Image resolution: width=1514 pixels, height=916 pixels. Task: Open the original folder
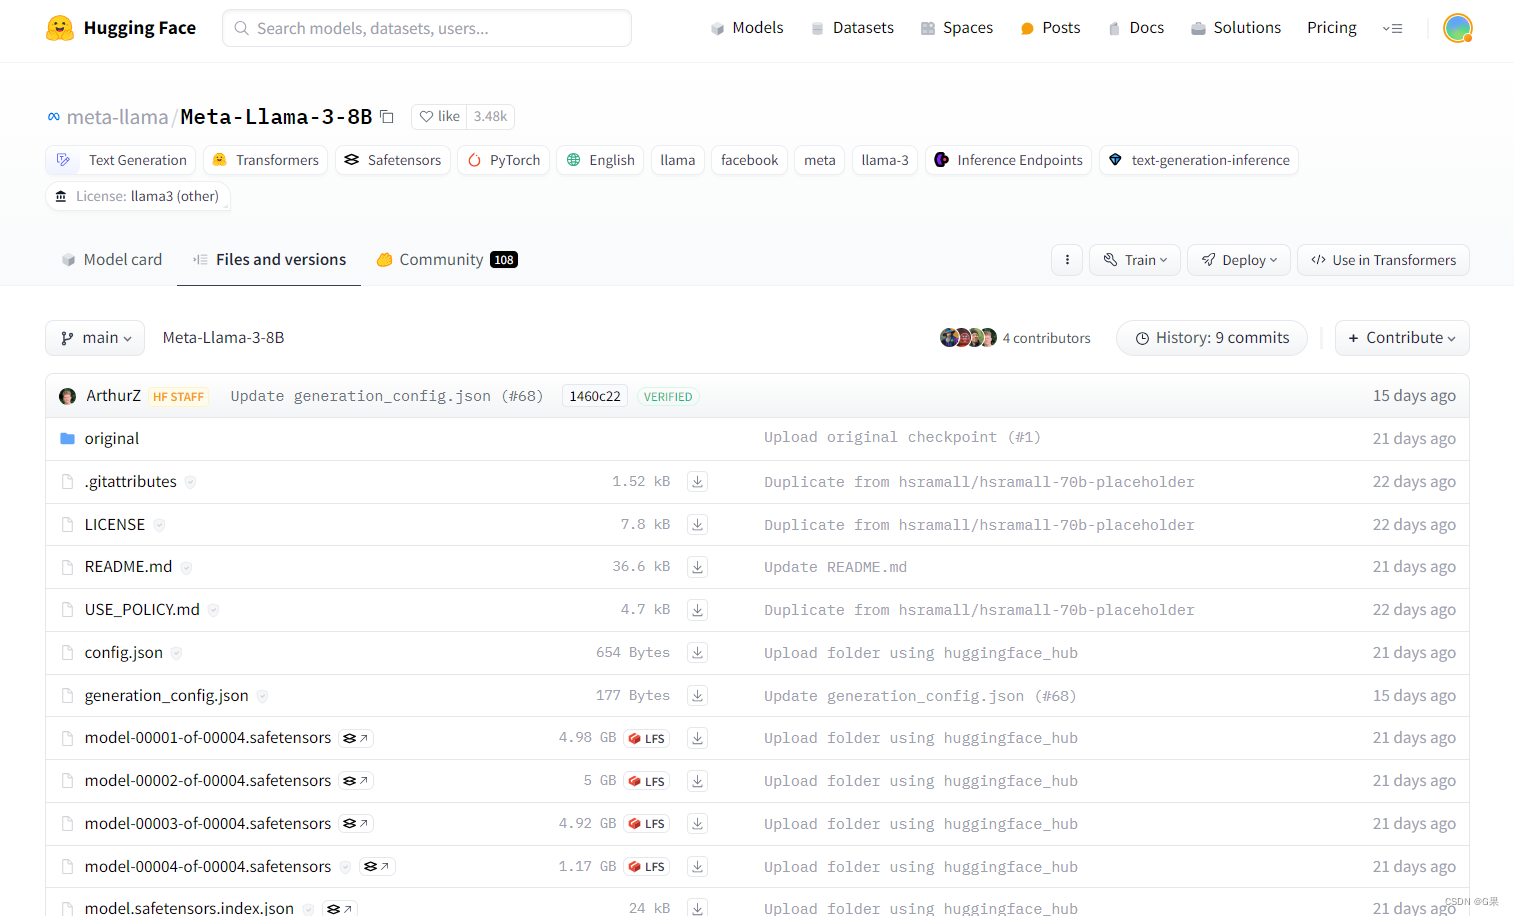click(112, 439)
